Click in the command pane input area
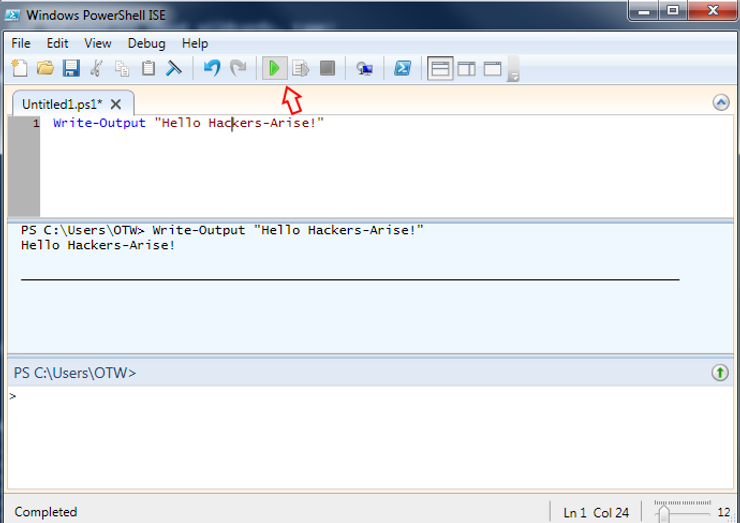Viewport: 740px width, 523px height. tap(370, 437)
